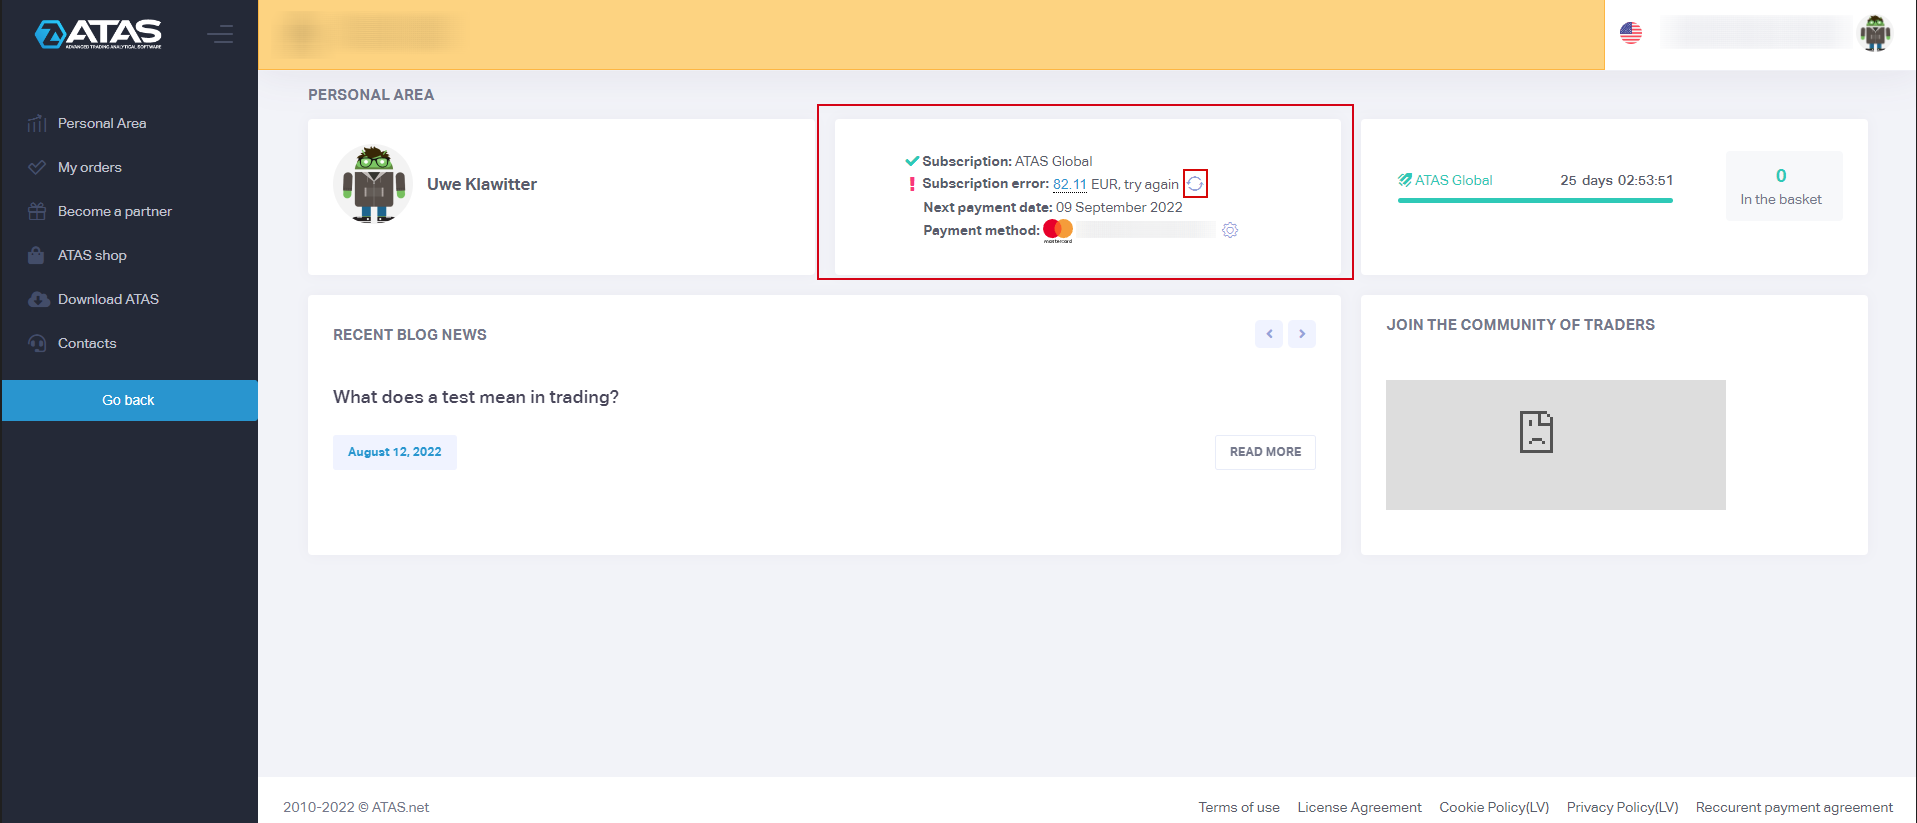Click the 'Uwe Klawitter' user name

482,184
